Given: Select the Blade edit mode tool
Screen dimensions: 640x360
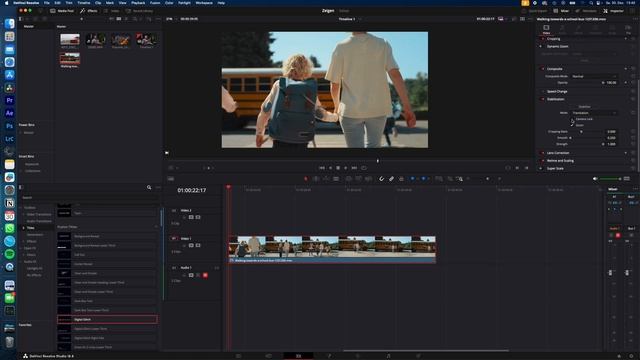Looking at the screenshot, I should click(x=336, y=179).
